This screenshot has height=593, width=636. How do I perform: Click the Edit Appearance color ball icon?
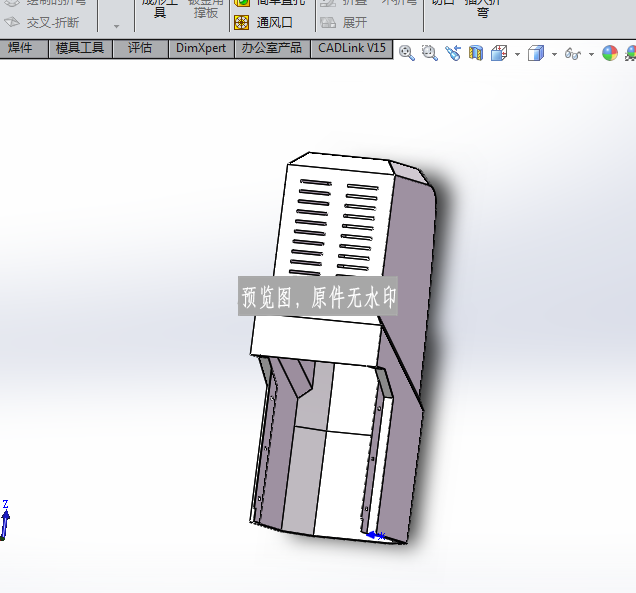pyautogui.click(x=610, y=53)
